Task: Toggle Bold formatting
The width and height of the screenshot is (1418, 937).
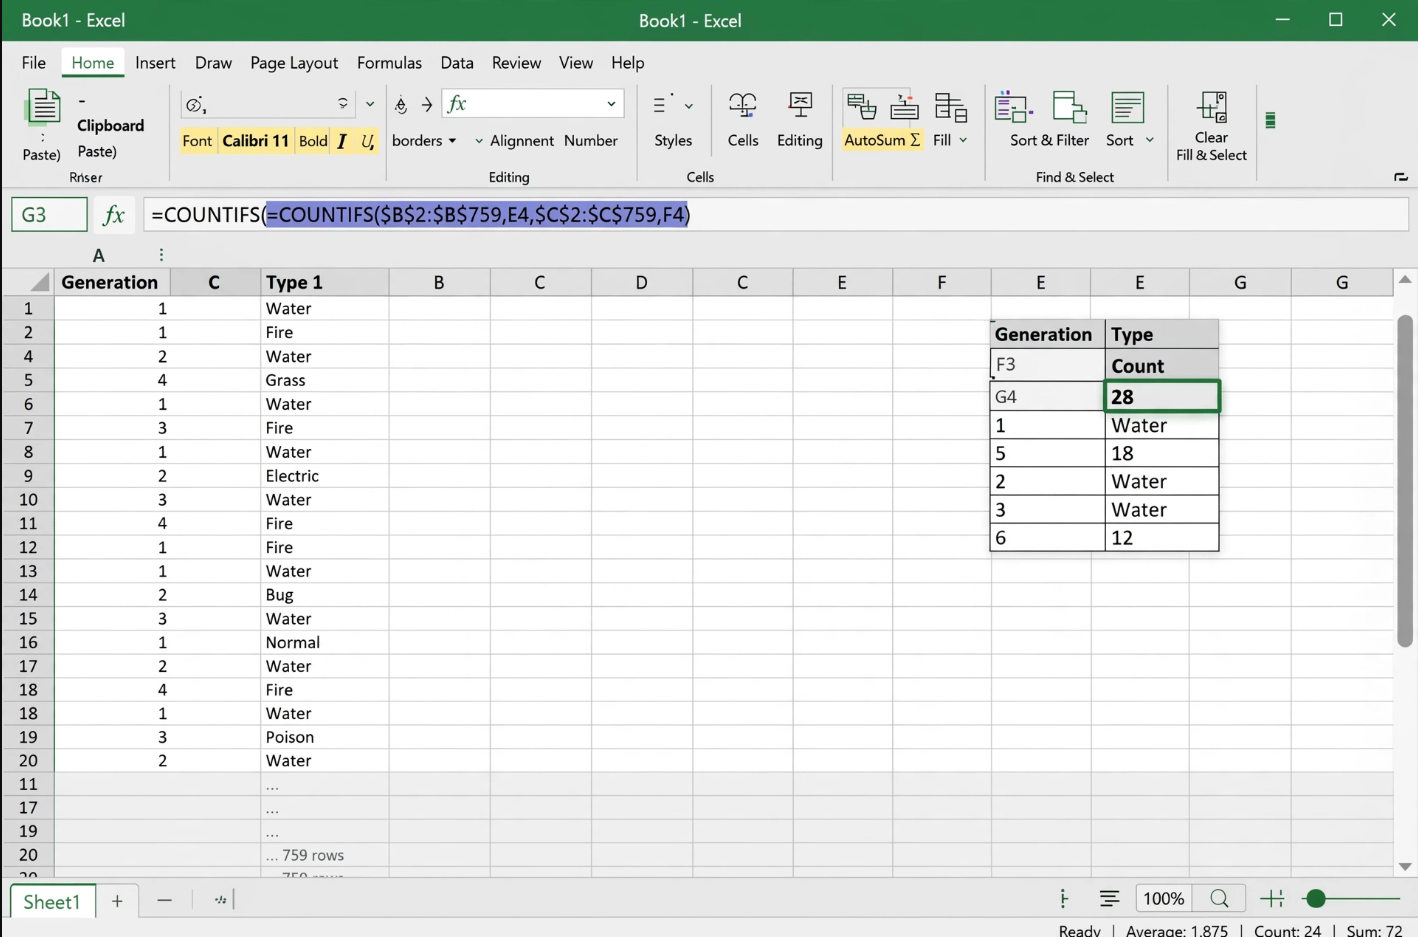Action: (x=313, y=141)
